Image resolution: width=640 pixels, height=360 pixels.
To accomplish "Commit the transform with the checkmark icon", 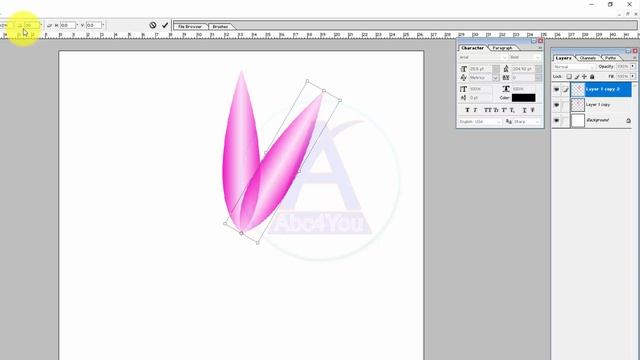I will coord(165,25).
